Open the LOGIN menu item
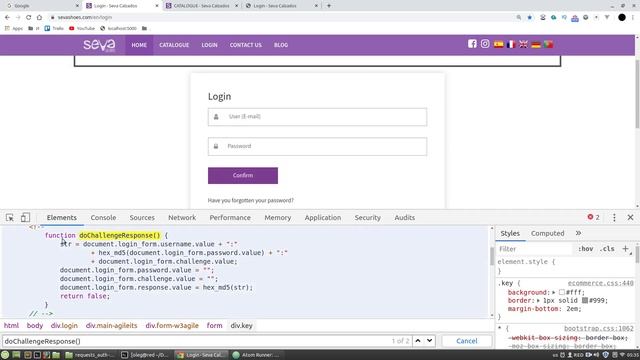Viewport: 640px width, 360px height. point(209,45)
